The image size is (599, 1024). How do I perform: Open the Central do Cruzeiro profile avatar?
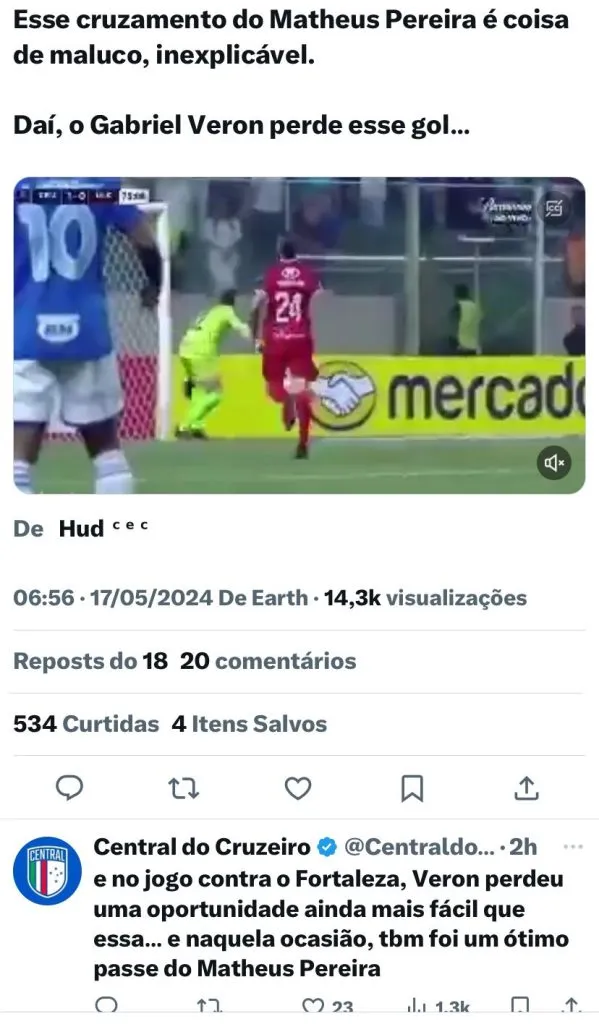(47, 871)
